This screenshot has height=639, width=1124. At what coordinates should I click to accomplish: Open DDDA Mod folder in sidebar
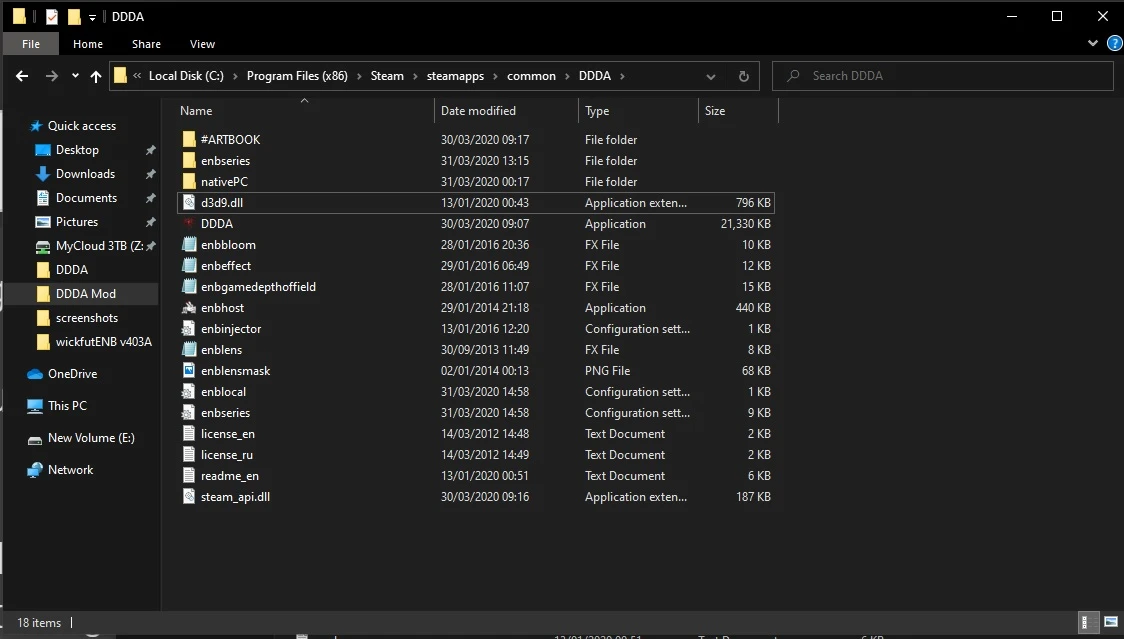coord(85,293)
